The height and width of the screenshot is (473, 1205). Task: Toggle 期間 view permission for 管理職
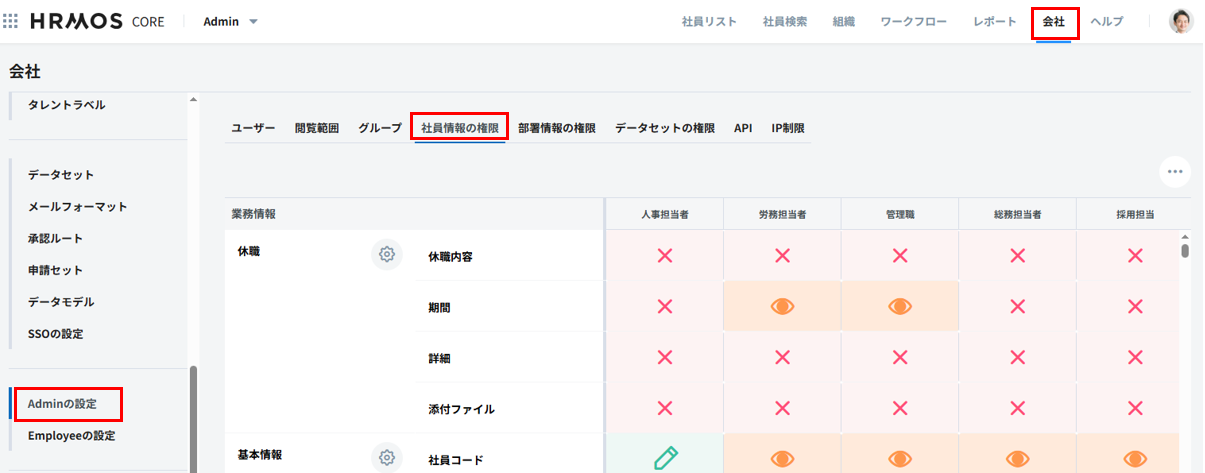tap(899, 307)
